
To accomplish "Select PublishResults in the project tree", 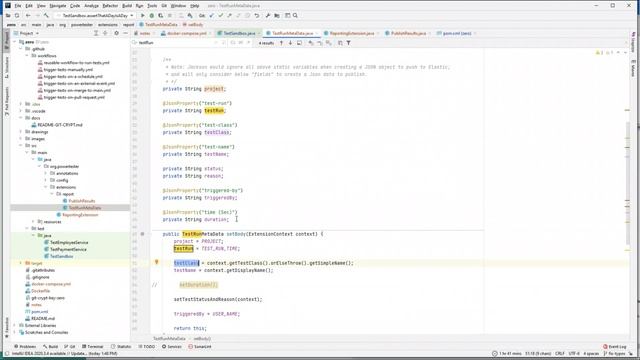I will (82, 201).
